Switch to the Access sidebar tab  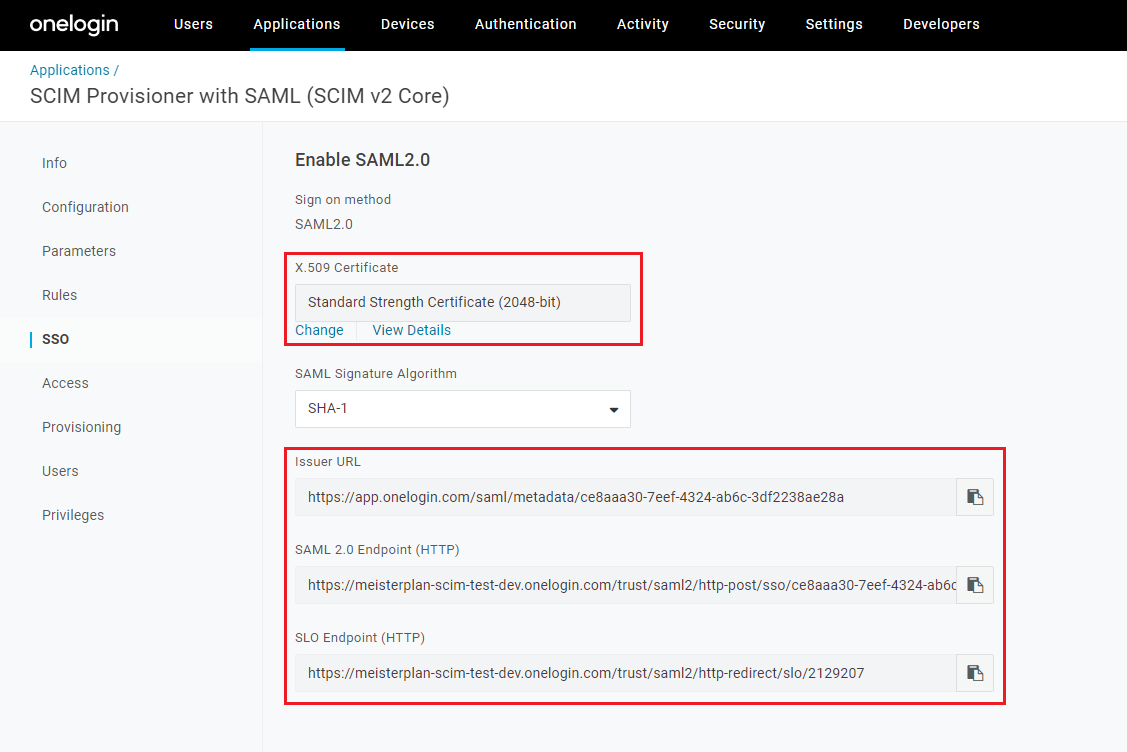pos(65,383)
